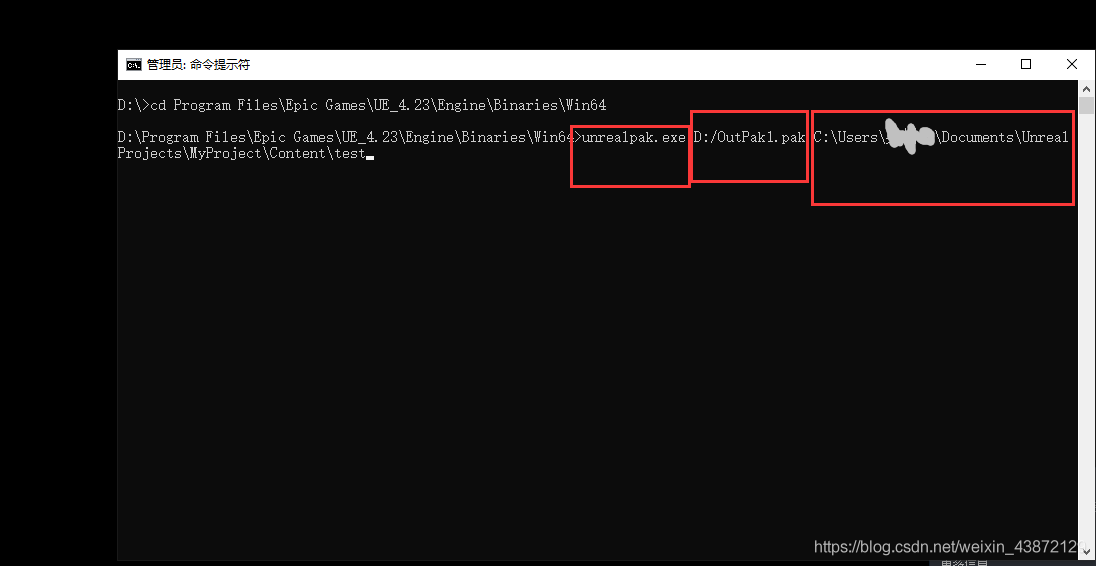Viewport: 1096px width, 566px height.
Task: Click the D:\Program Files prompt path
Action: 340,137
